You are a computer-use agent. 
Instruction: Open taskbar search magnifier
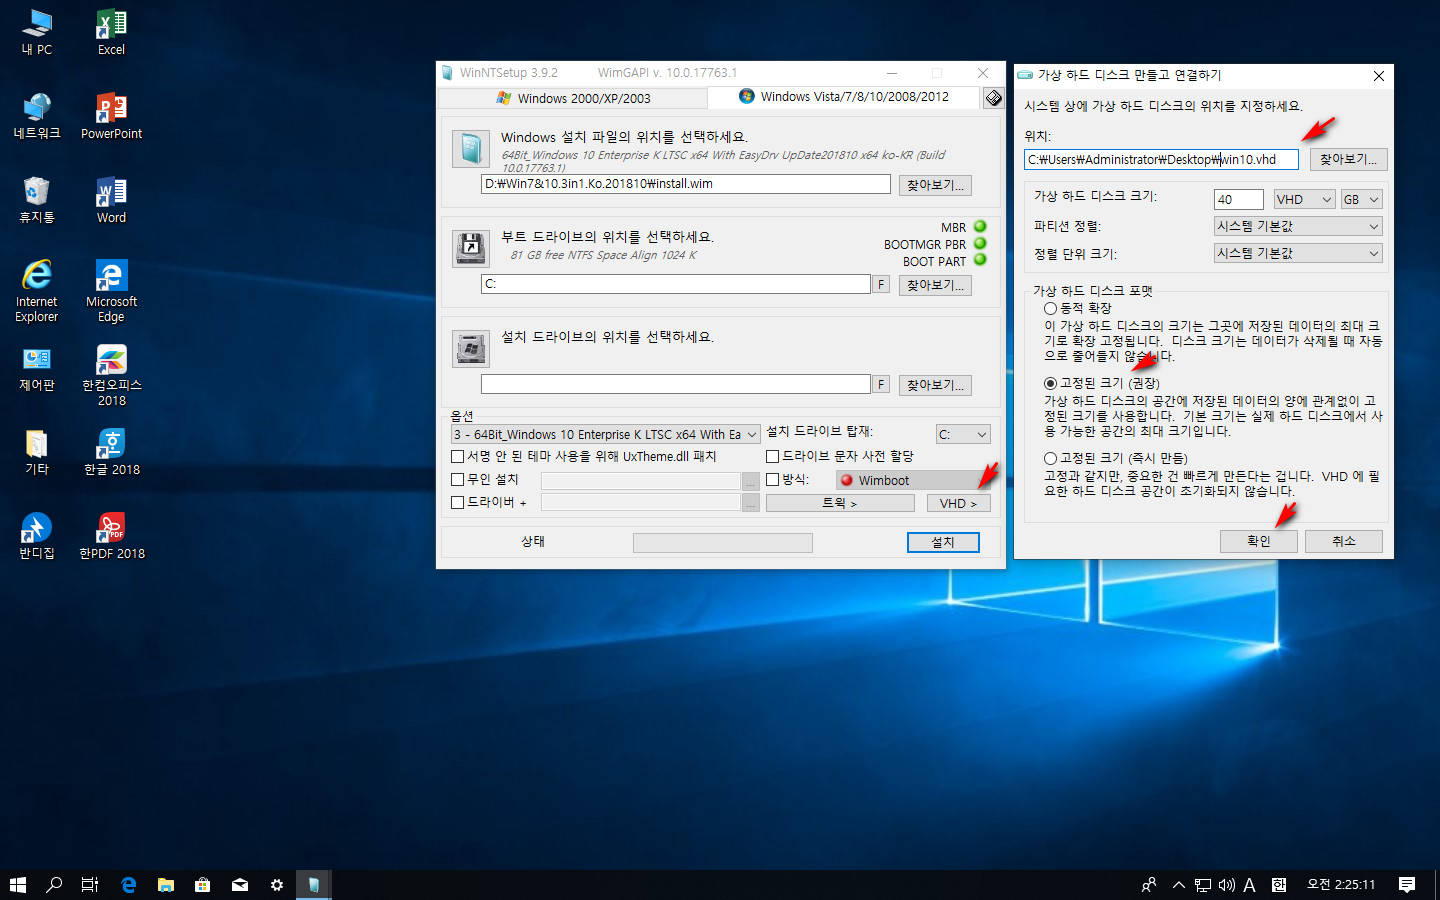[x=54, y=884]
